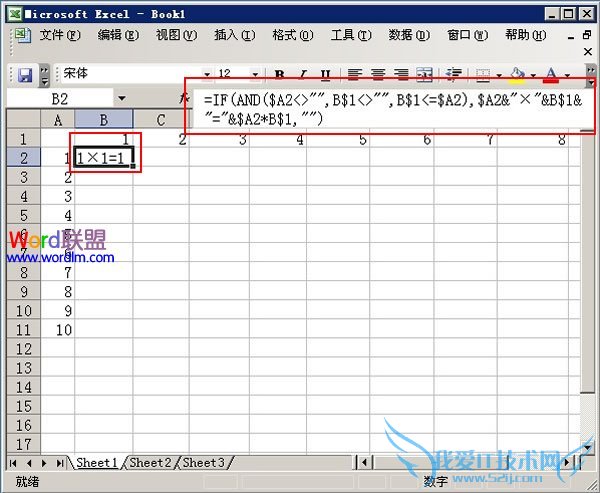Open standard toolbar options chevron
The width and height of the screenshot is (600, 493).
pyautogui.click(x=44, y=75)
